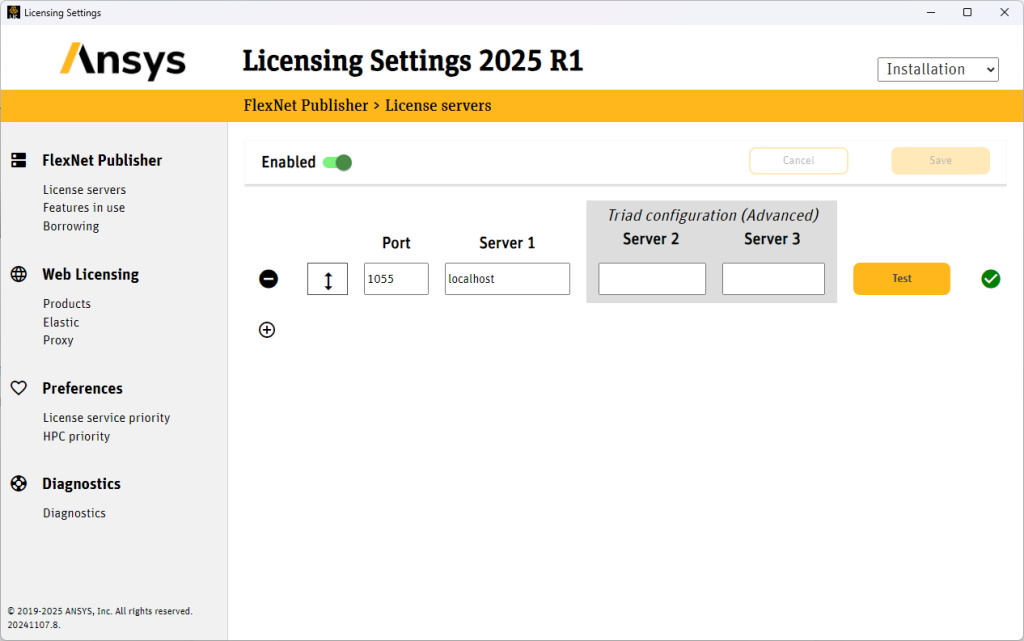Toggle the Enabled switch off
This screenshot has width=1024, height=641.
click(x=338, y=161)
